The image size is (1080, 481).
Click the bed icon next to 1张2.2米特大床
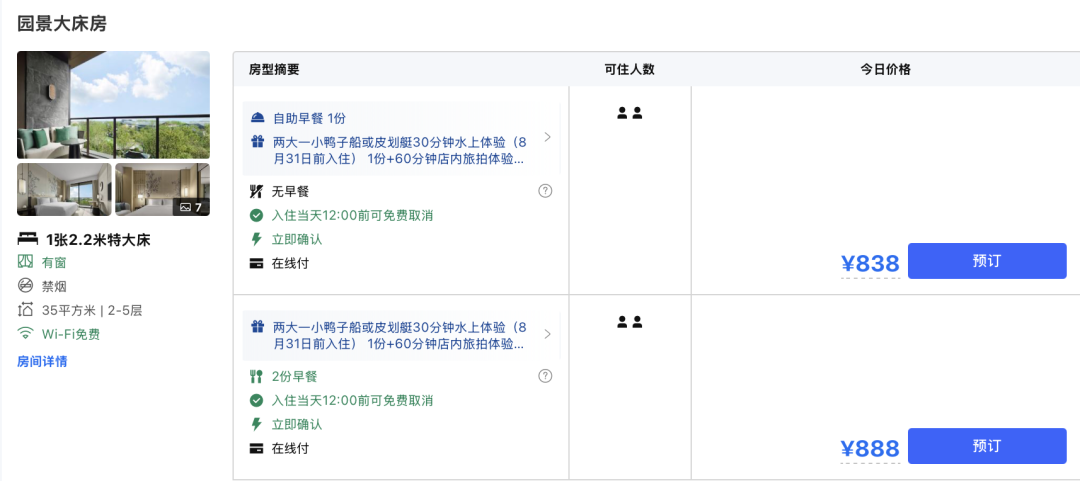point(28,239)
